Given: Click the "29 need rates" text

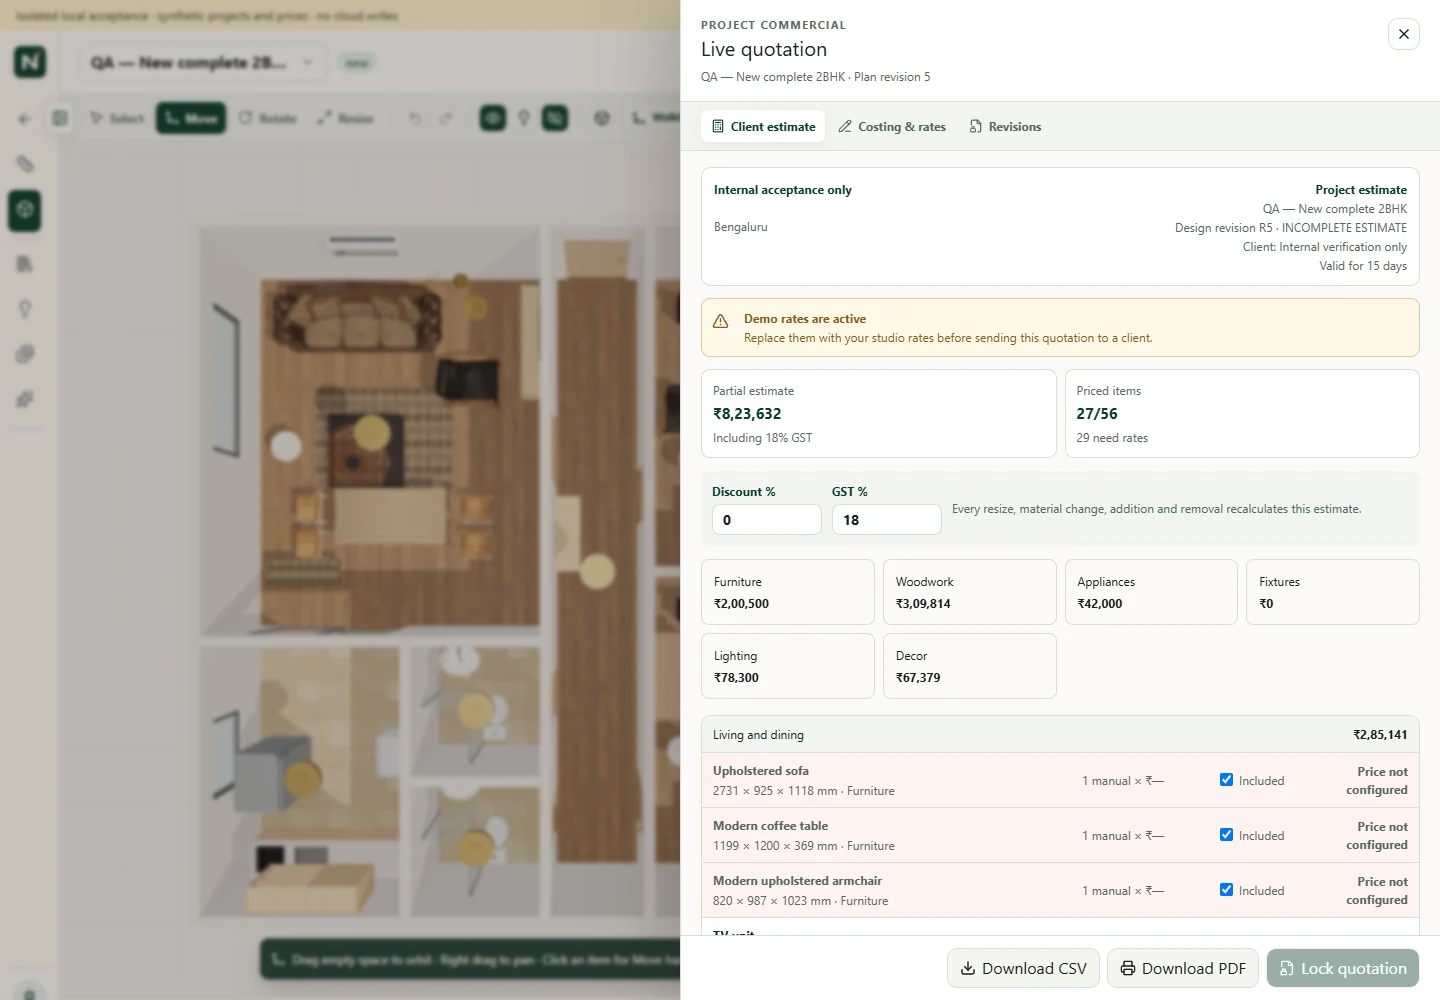Looking at the screenshot, I should click(1112, 438).
